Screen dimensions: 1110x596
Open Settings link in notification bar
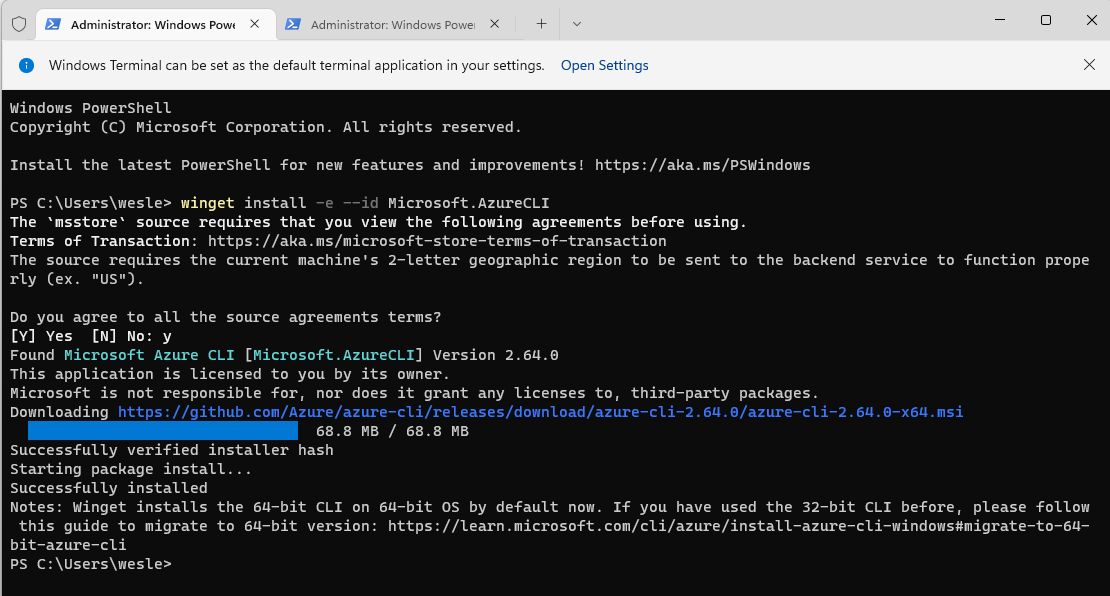tap(605, 65)
